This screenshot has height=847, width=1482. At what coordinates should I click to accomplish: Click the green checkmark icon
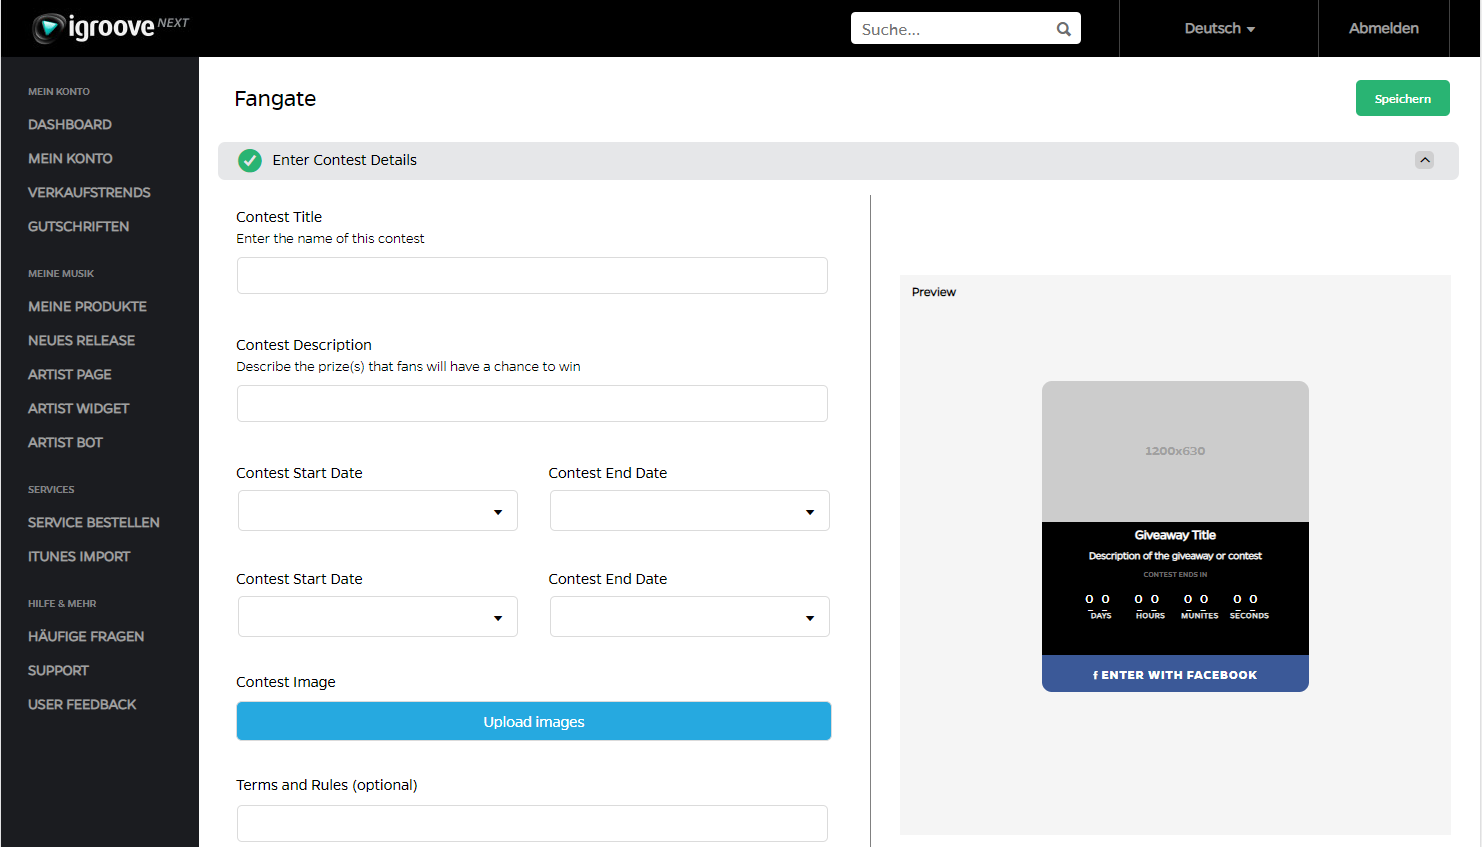click(250, 160)
